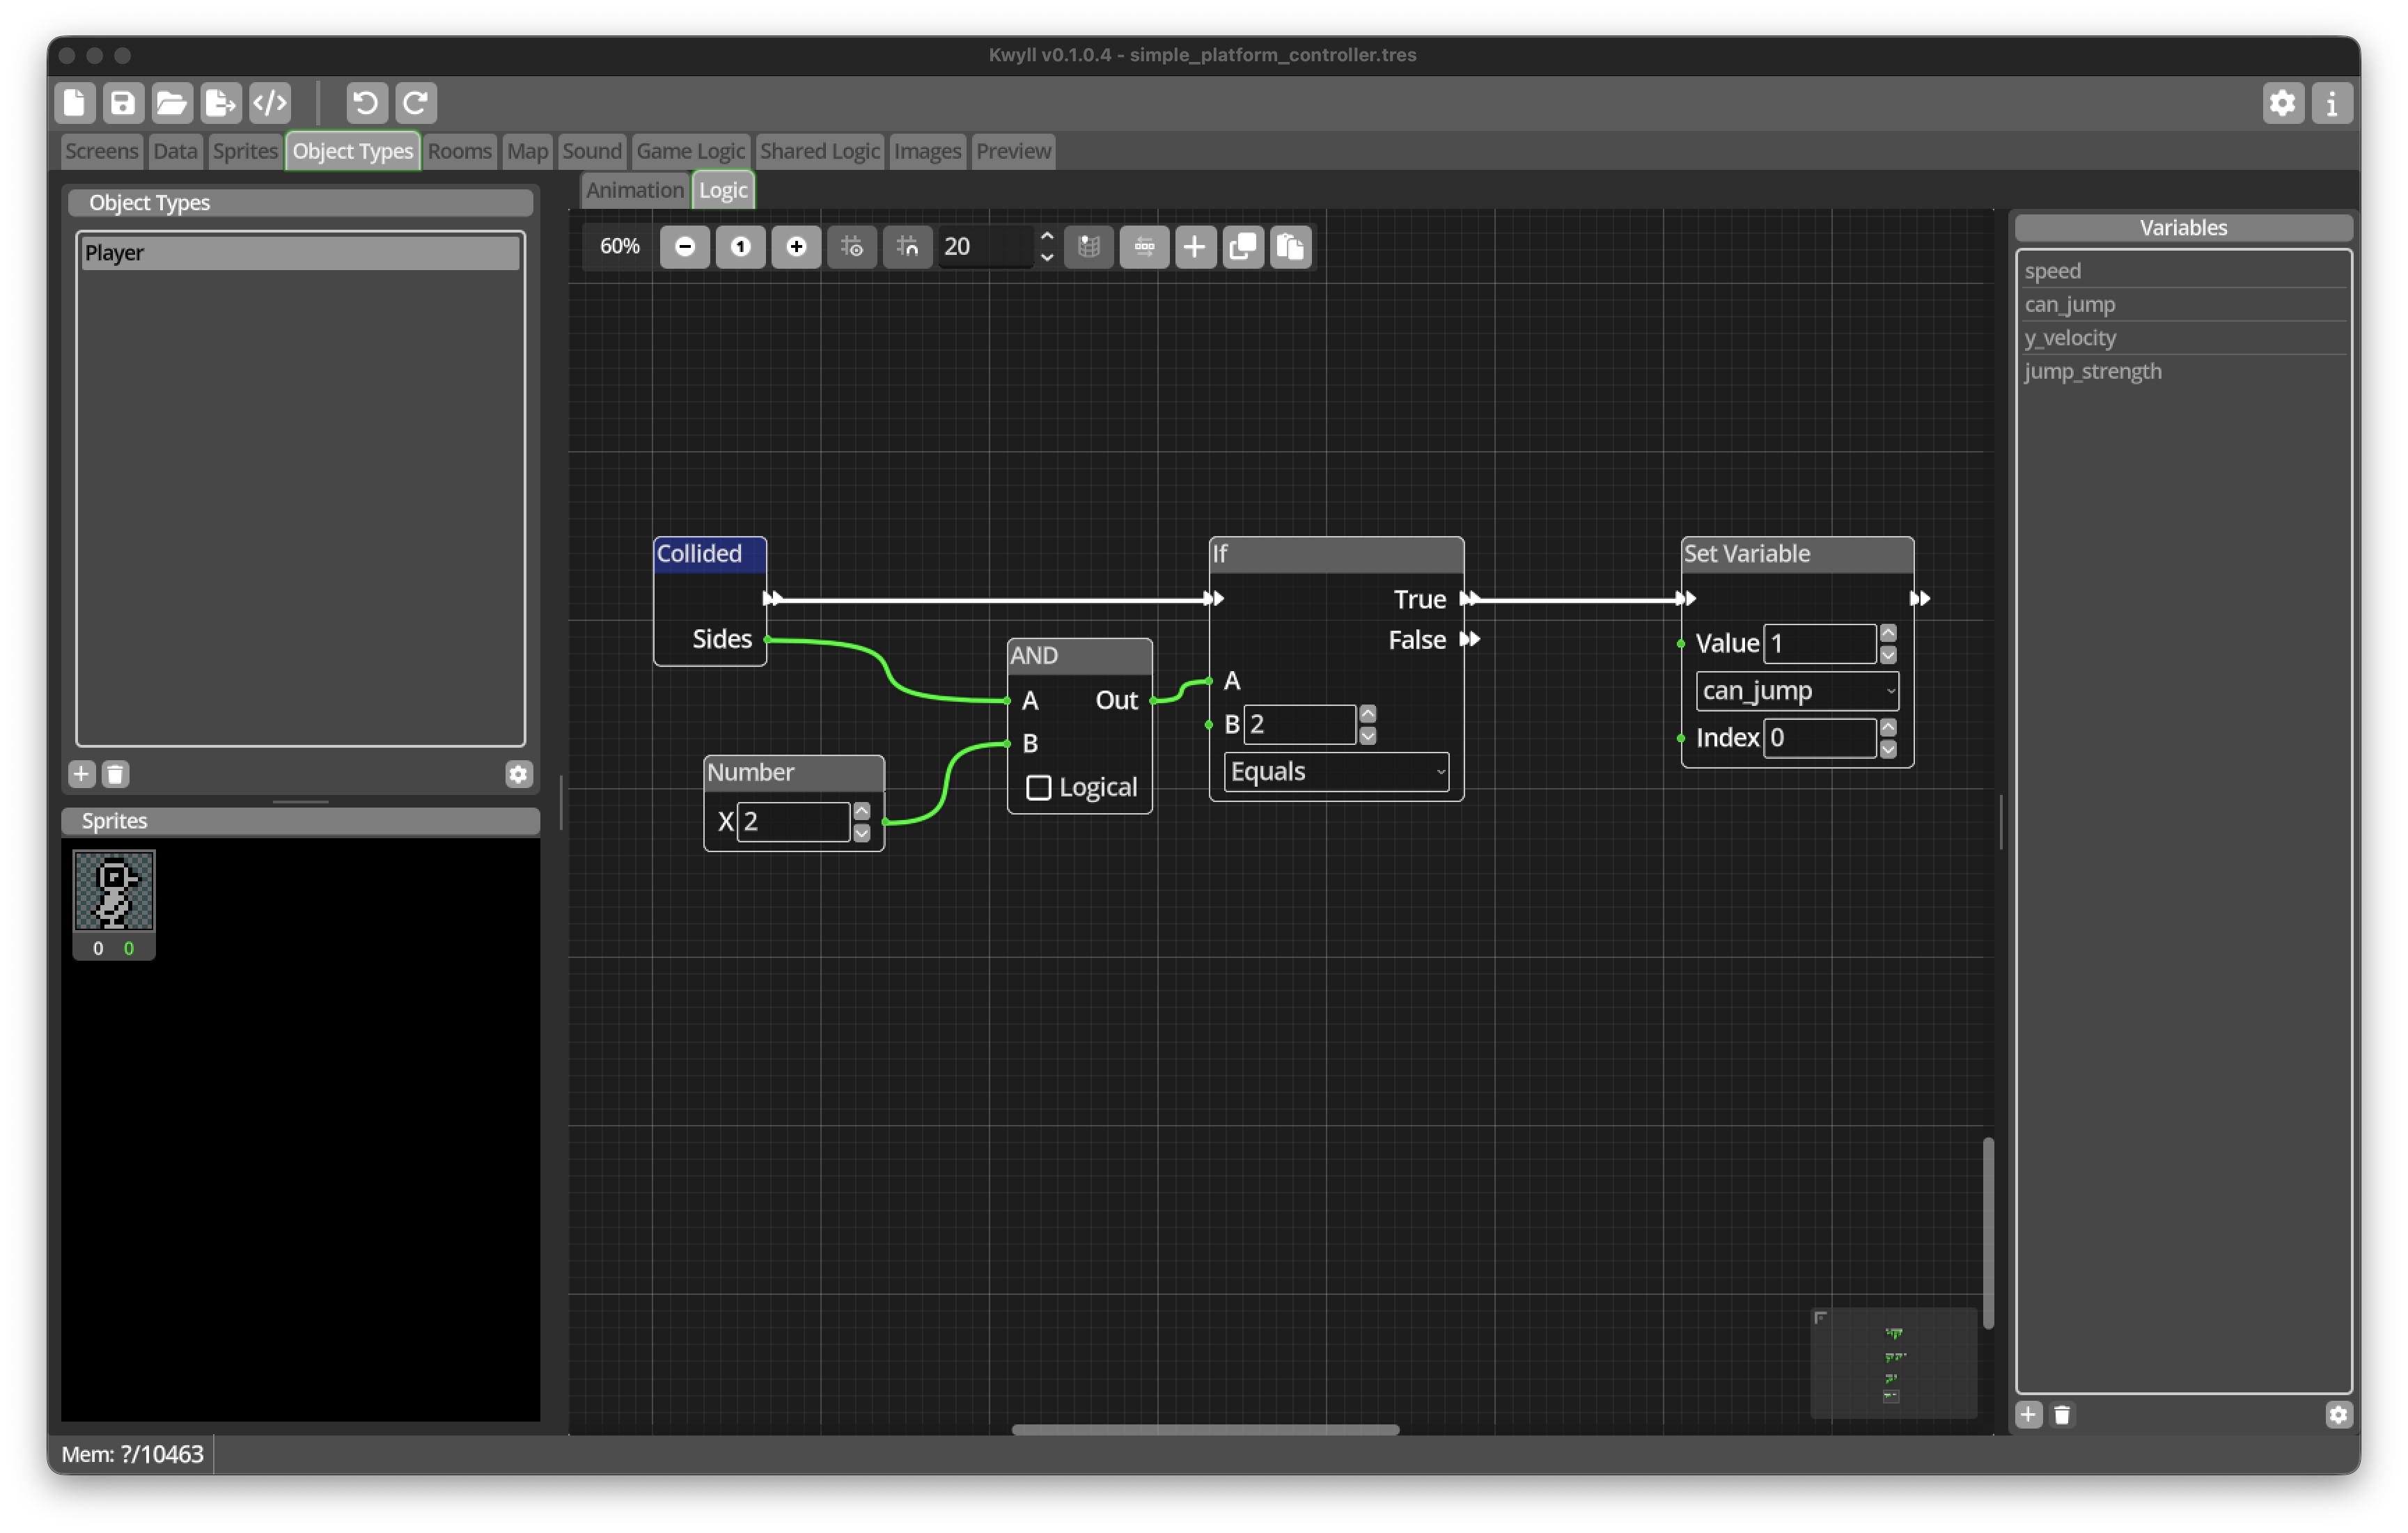Screen dimensions: 2408x1533
Task: Switch to the Animation sub-tab
Action: coord(635,190)
